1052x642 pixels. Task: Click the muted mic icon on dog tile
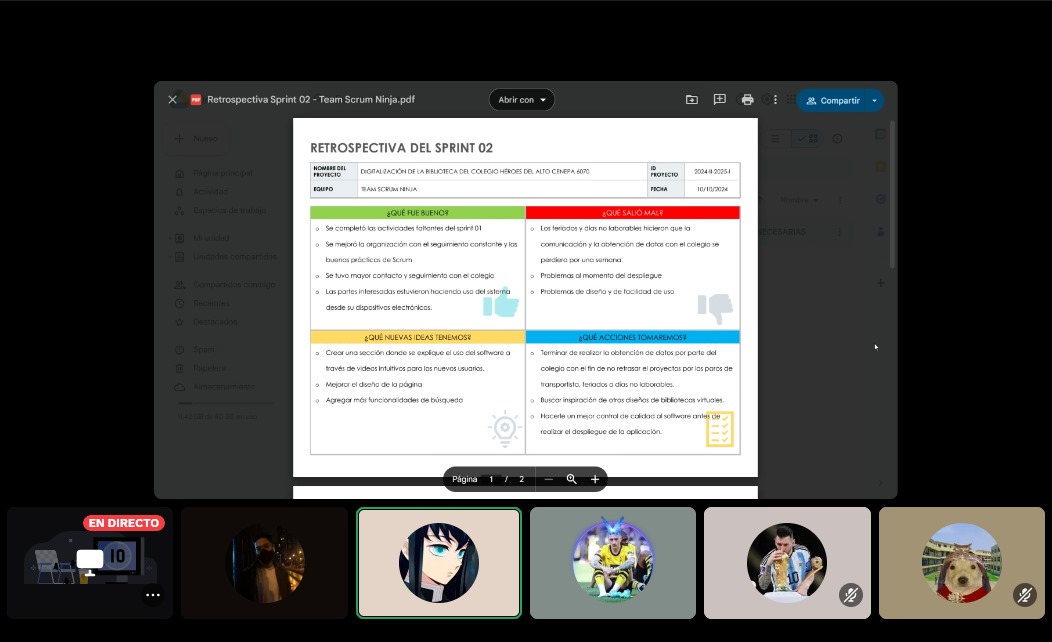pos(1024,595)
